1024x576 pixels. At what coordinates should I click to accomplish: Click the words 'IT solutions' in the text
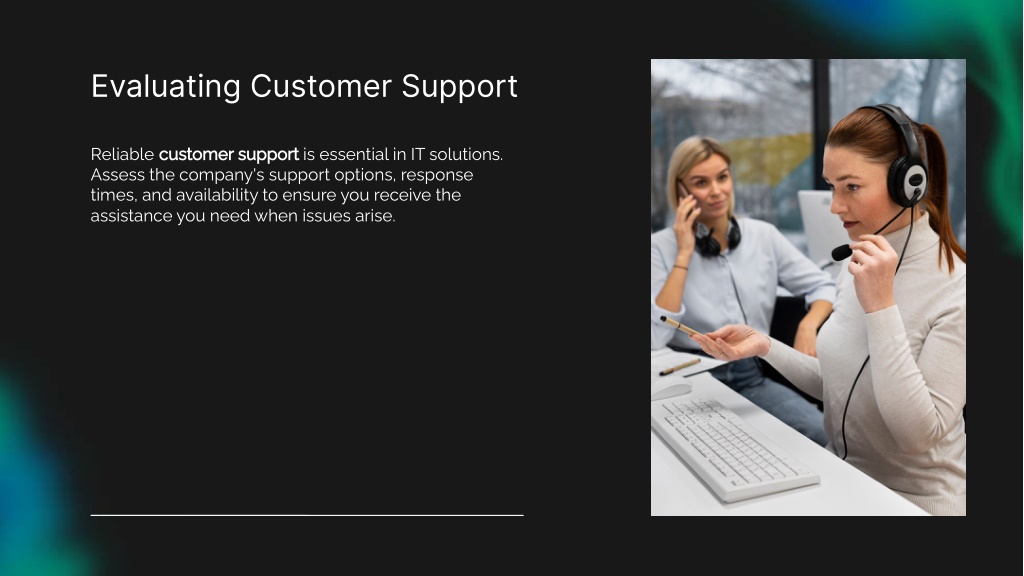point(456,155)
